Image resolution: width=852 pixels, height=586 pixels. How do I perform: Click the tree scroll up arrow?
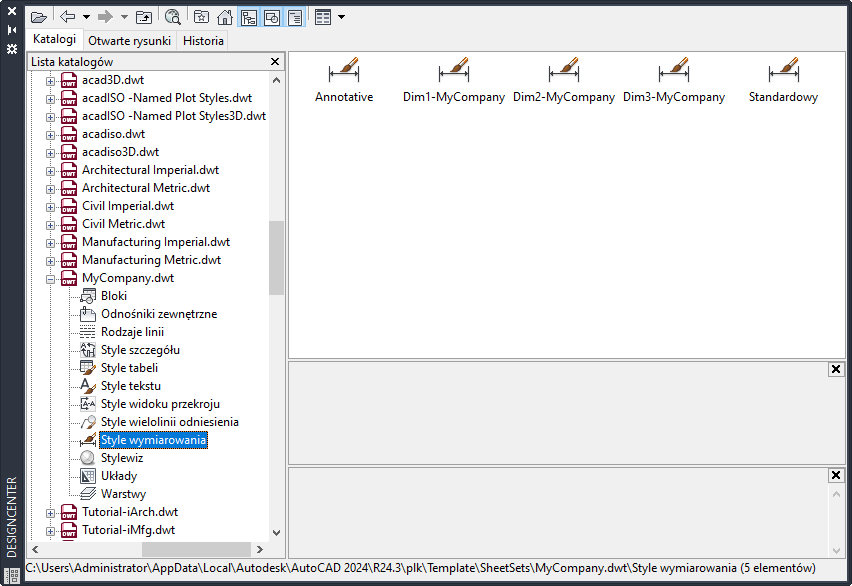(x=276, y=80)
